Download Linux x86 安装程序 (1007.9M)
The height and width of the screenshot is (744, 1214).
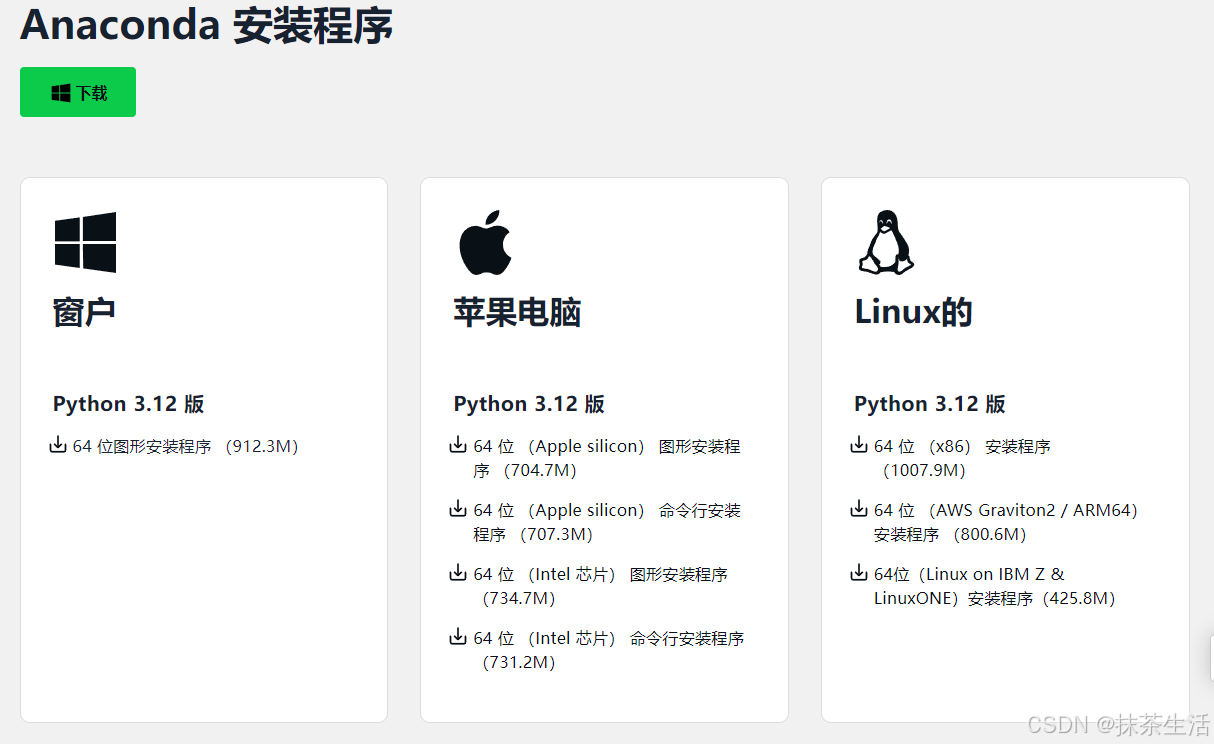pyautogui.click(x=963, y=458)
